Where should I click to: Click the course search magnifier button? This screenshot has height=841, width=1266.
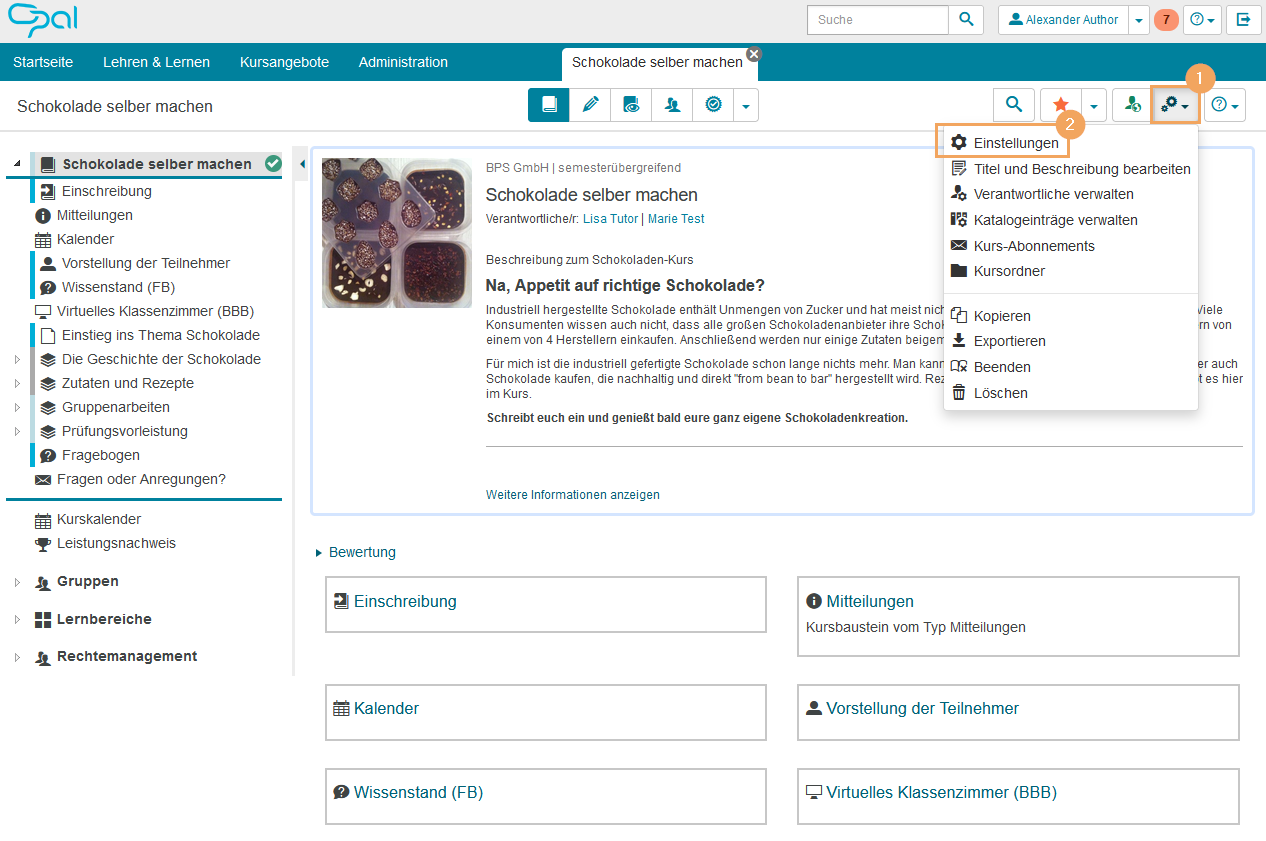click(x=1014, y=104)
